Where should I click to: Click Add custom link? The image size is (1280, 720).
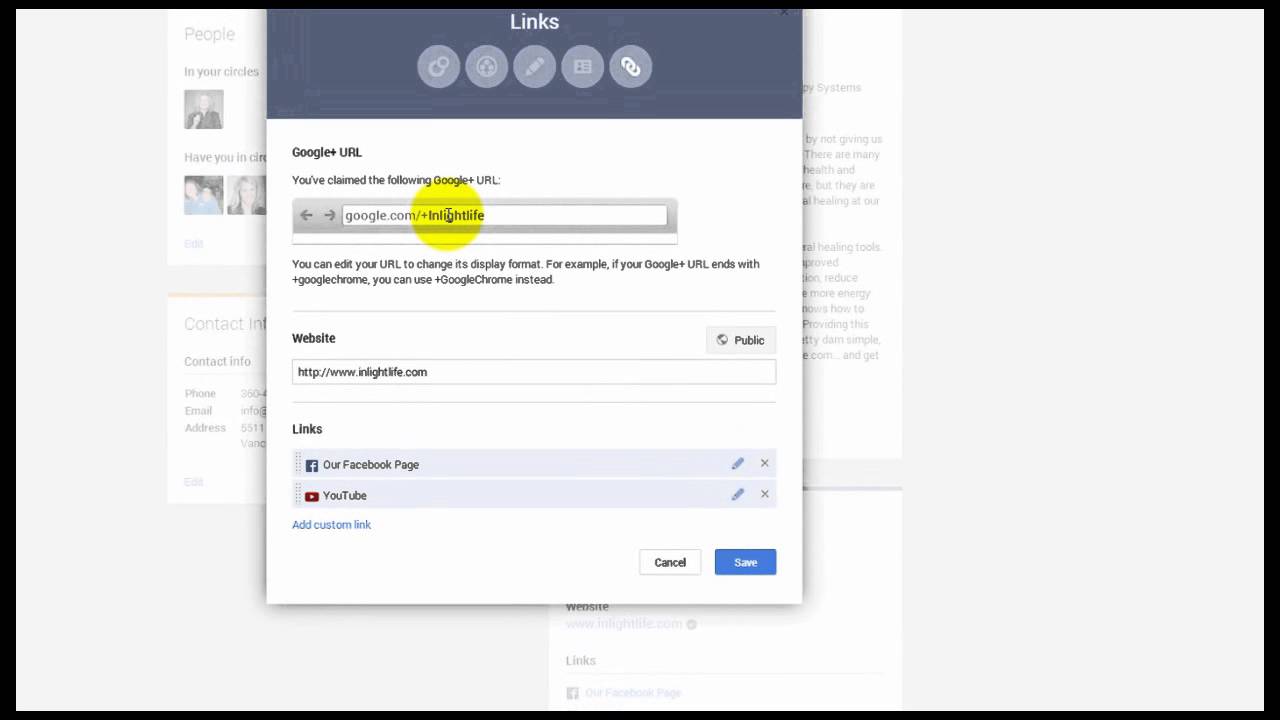pos(331,524)
